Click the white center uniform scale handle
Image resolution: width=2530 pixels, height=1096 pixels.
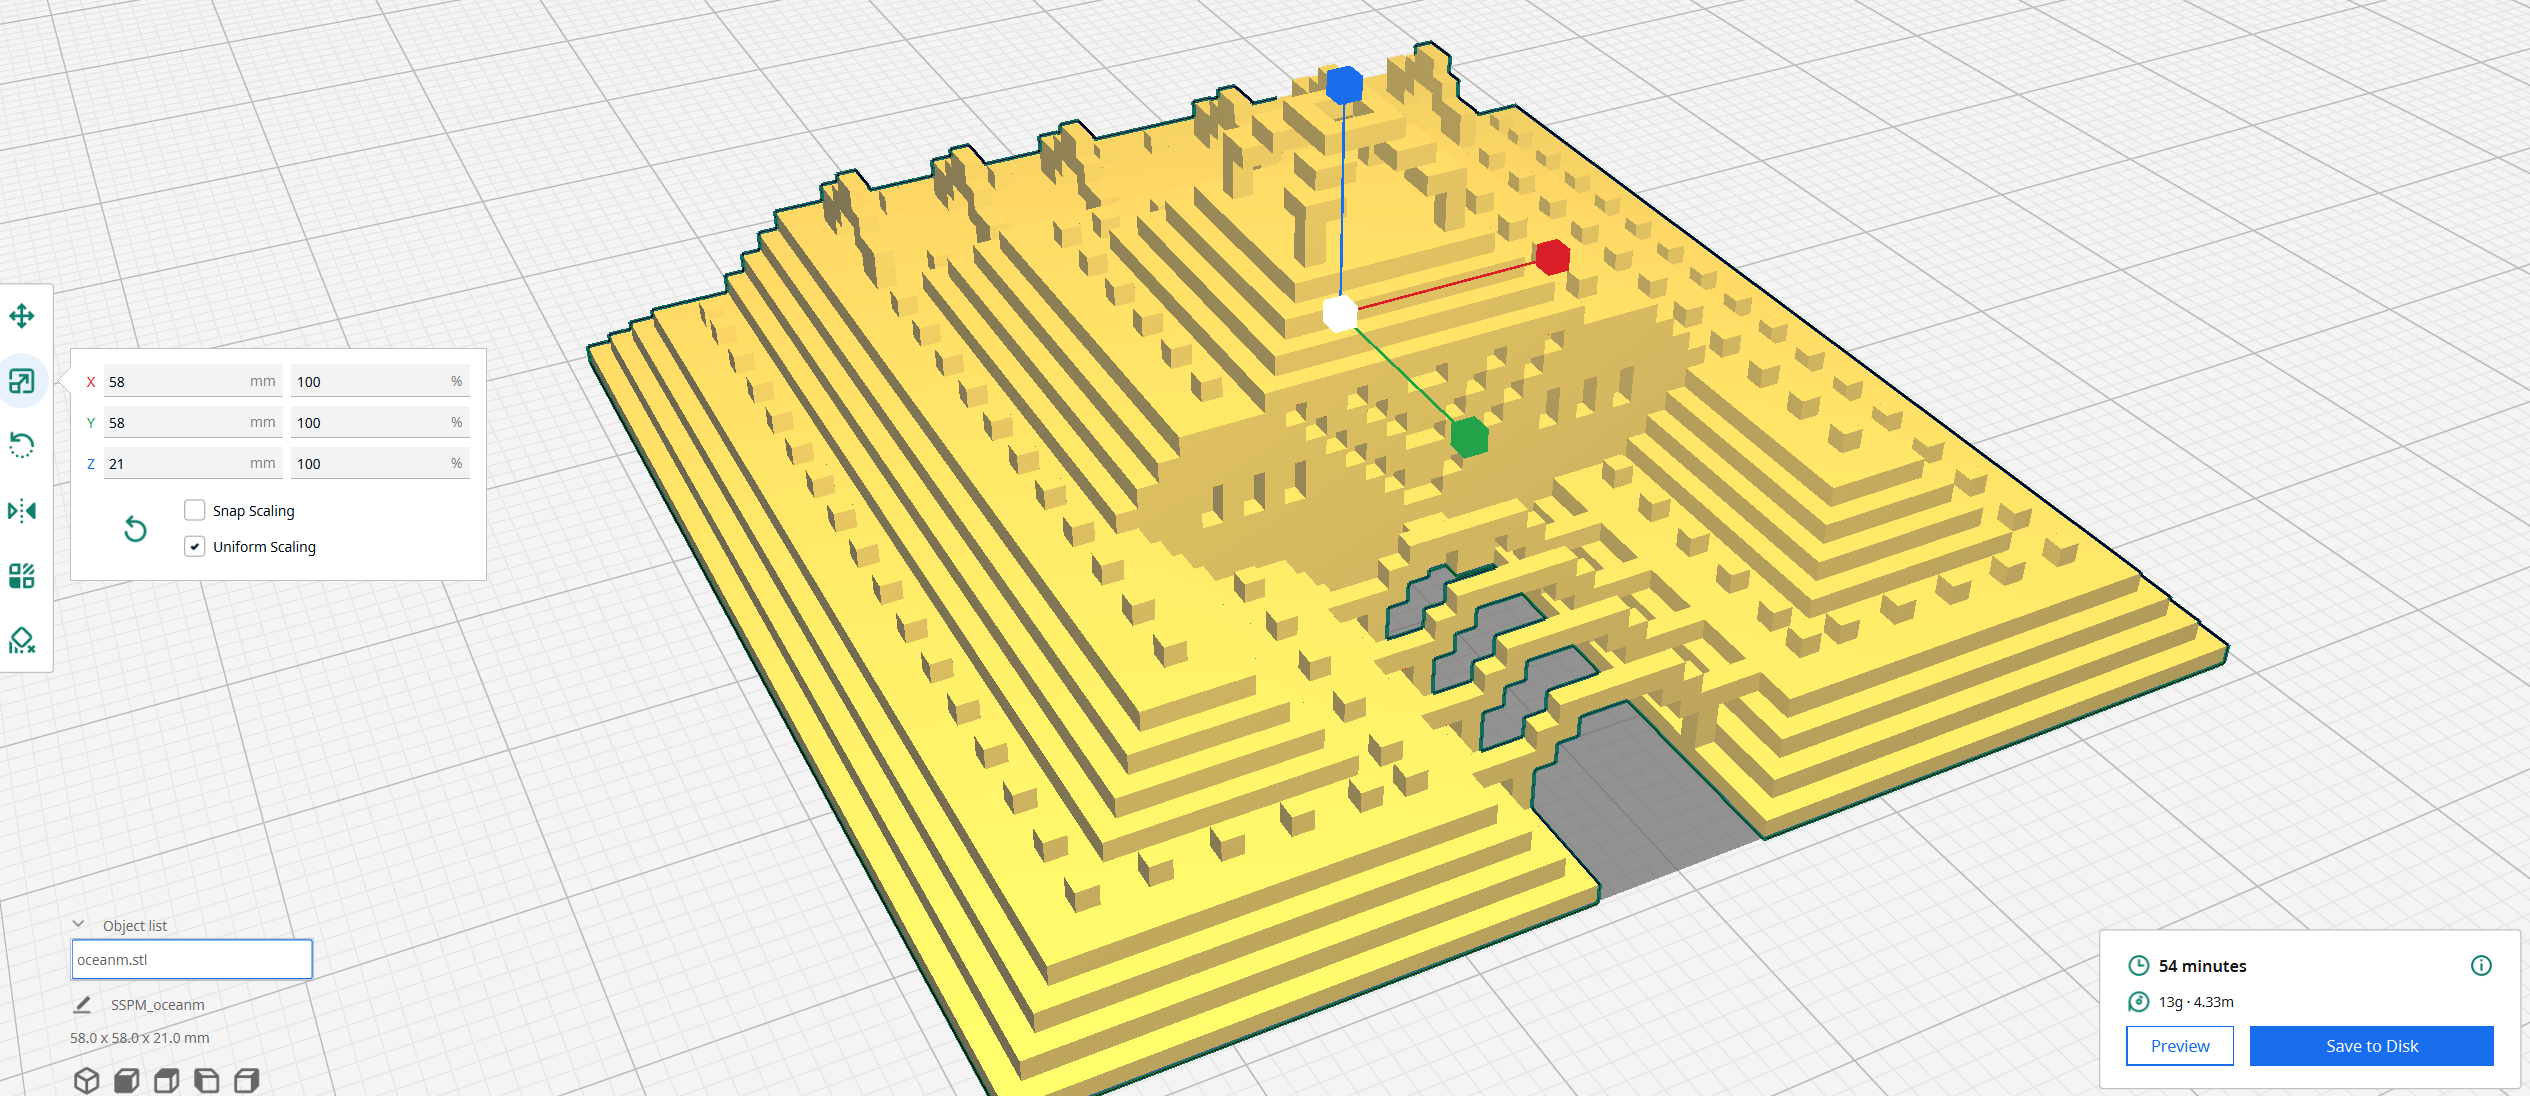pyautogui.click(x=1340, y=313)
